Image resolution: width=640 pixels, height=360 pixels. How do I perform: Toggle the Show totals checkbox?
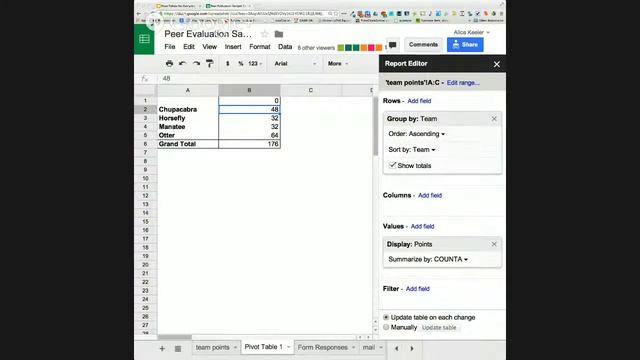(392, 165)
